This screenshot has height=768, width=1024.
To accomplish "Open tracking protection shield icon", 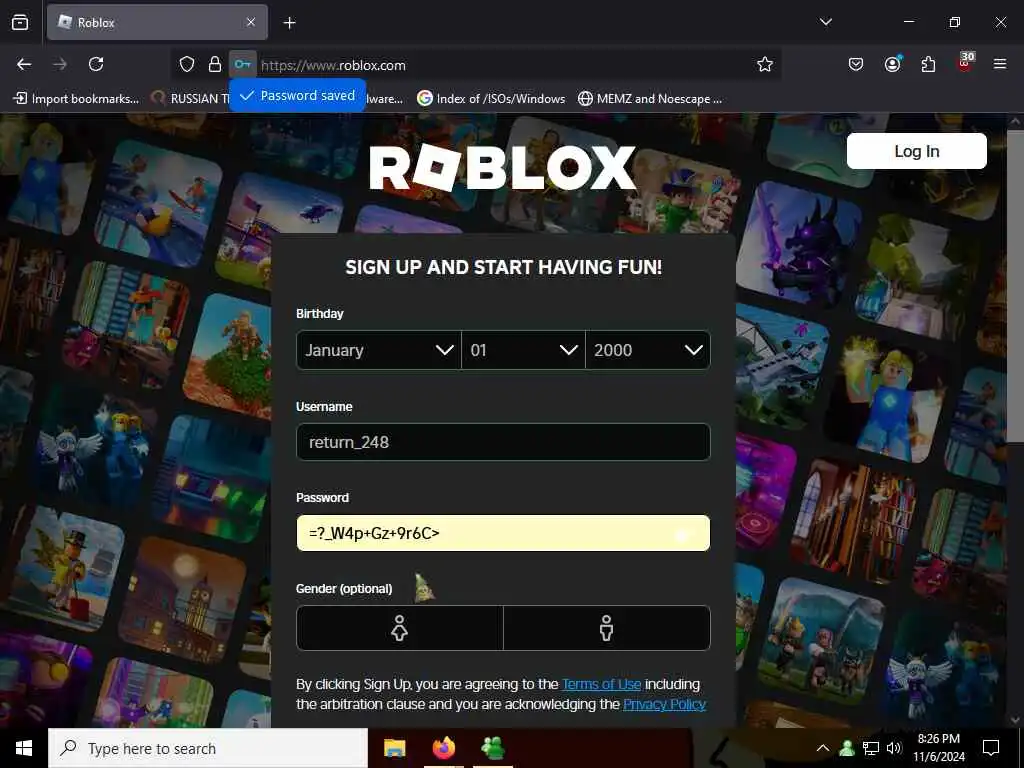I will pyautogui.click(x=187, y=64).
